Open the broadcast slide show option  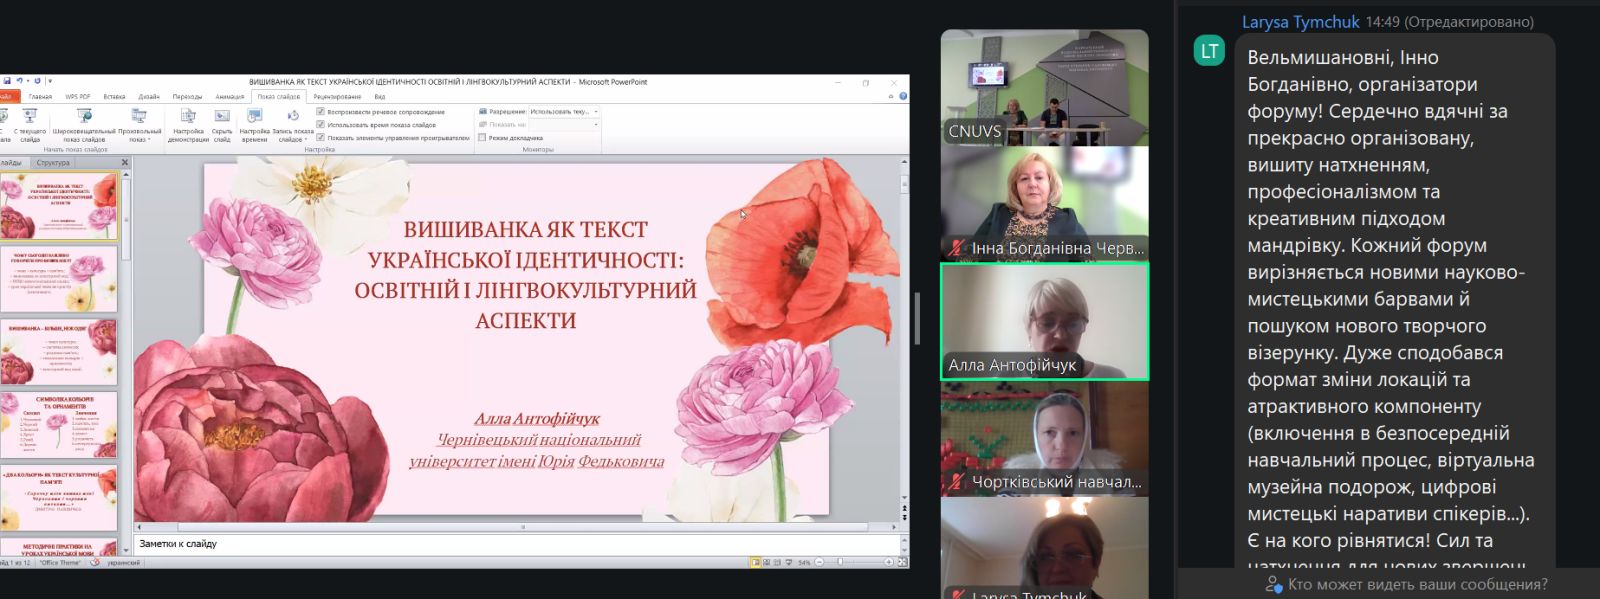click(x=84, y=124)
